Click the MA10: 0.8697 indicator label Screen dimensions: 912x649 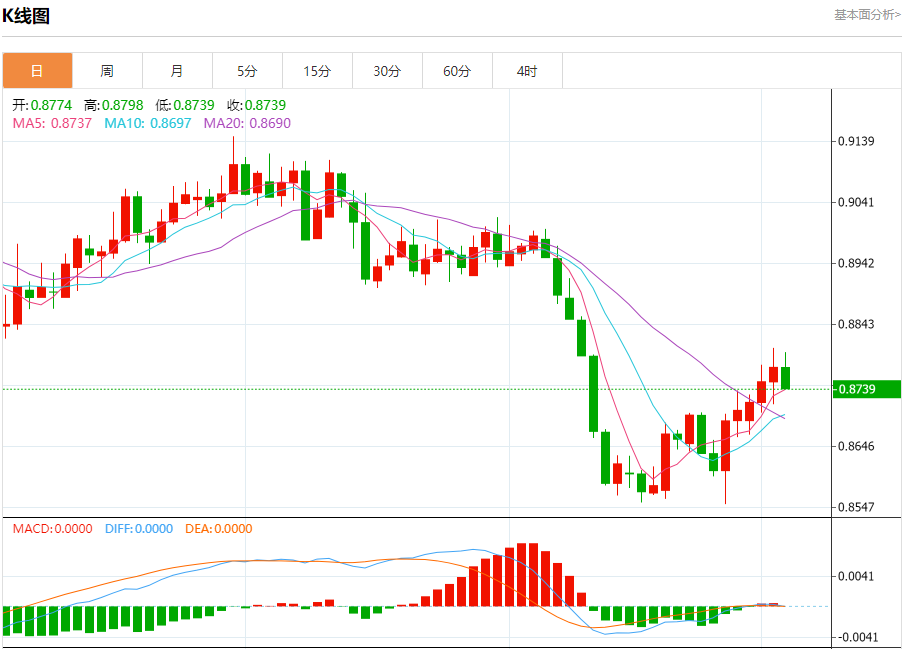148,123
